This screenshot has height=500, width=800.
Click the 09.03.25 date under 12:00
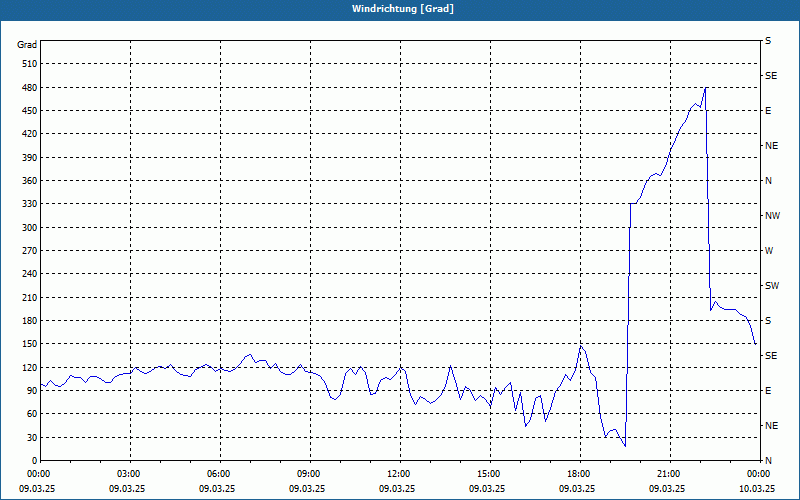[x=397, y=488]
